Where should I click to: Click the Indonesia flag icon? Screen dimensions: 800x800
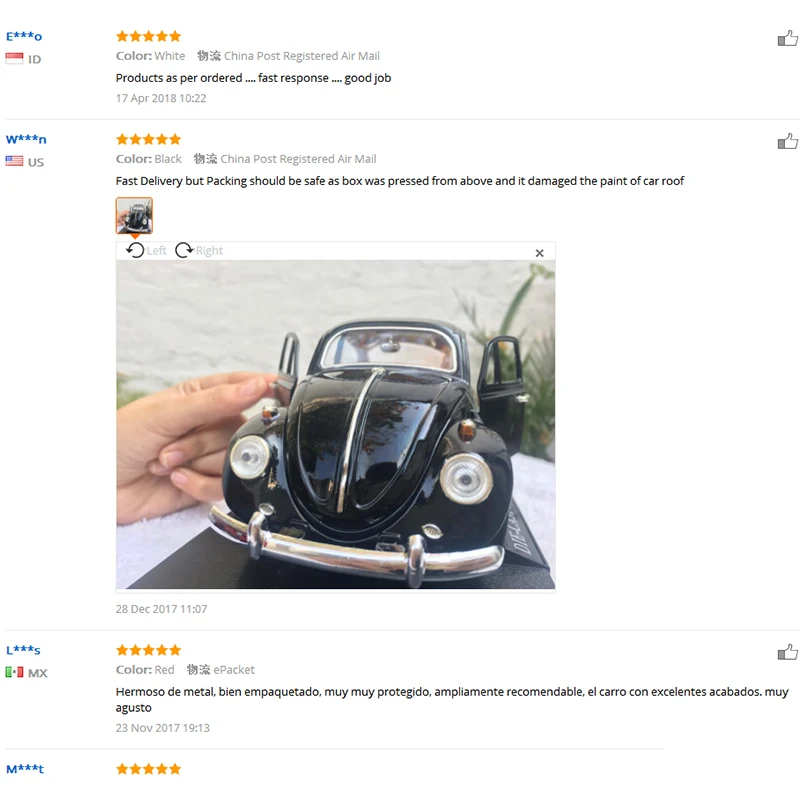click(14, 59)
